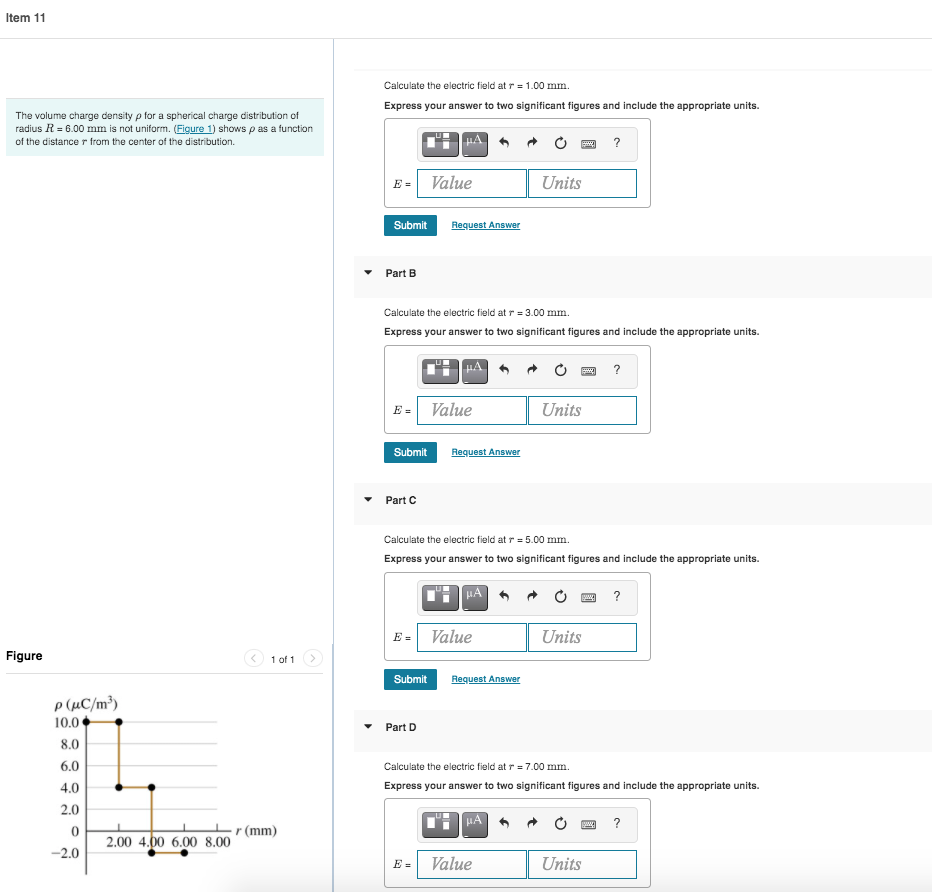Request Answer for Part B
Image resolution: width=932 pixels, height=892 pixels.
pyautogui.click(x=486, y=452)
